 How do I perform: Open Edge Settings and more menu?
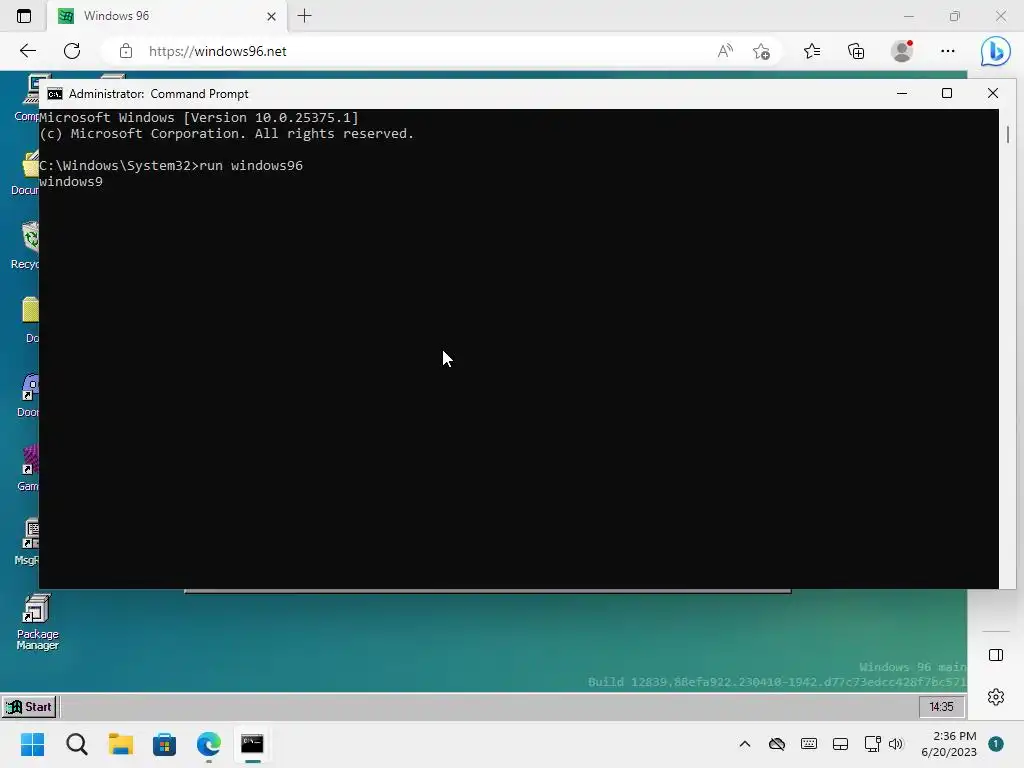click(948, 51)
